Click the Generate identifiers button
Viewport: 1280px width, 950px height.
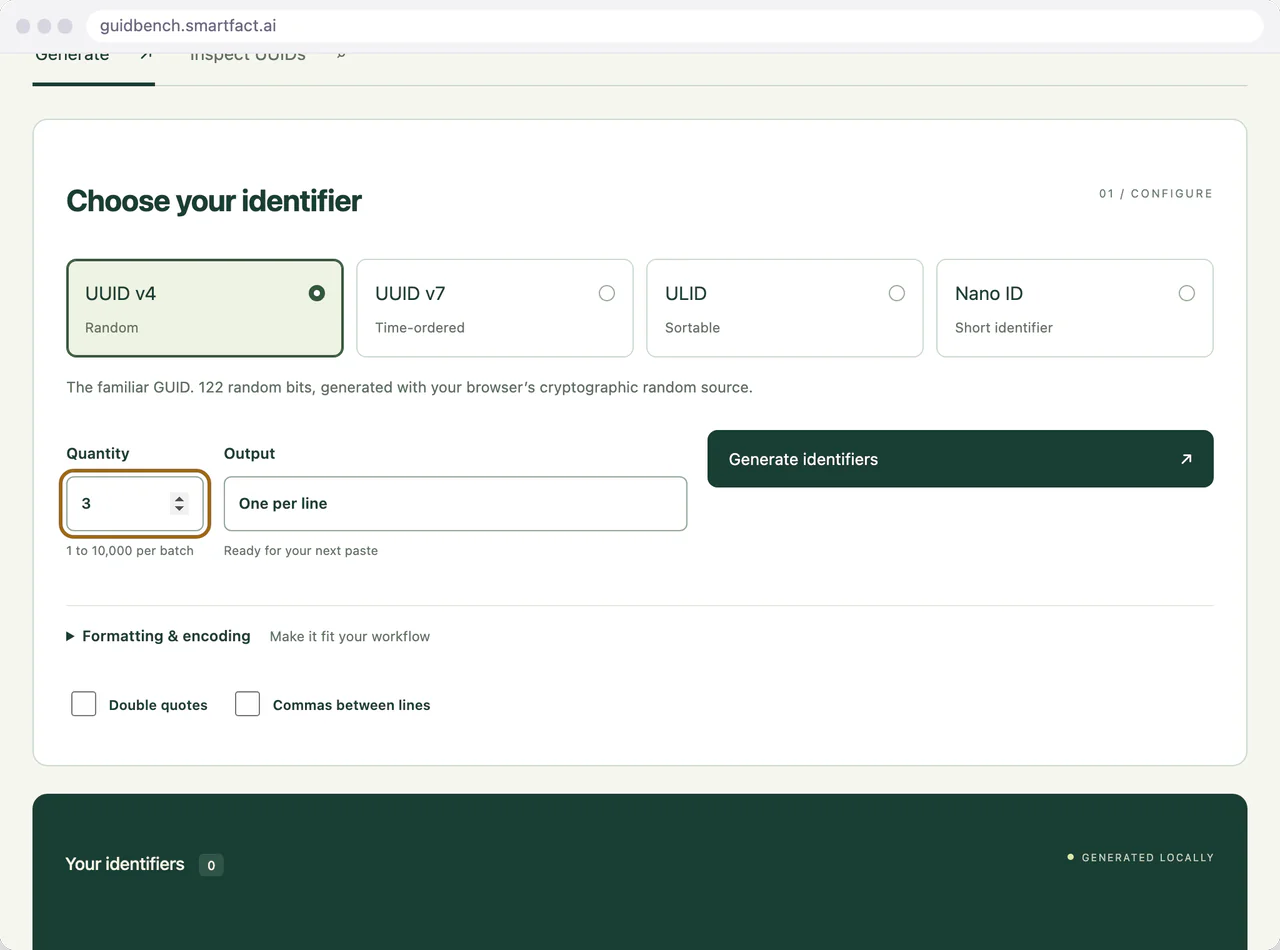click(x=960, y=459)
